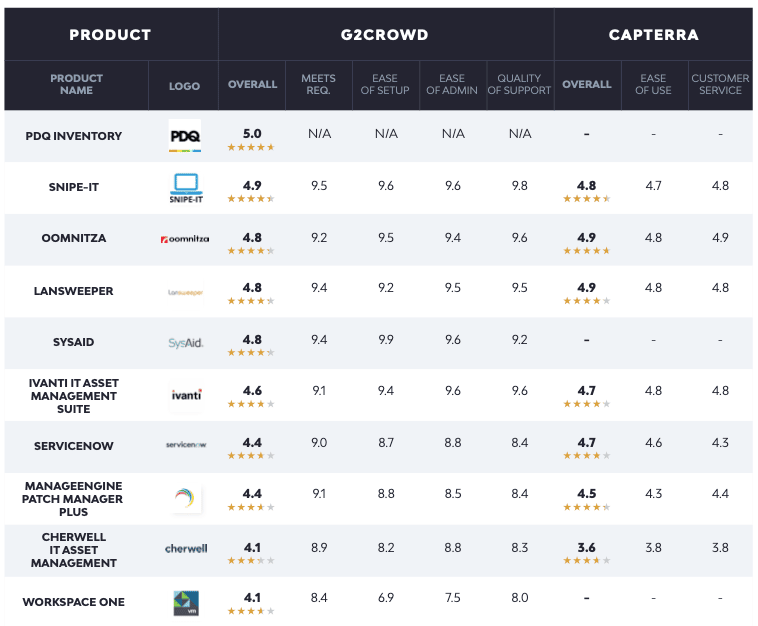This screenshot has height=626, width=758.
Task: Select the CUSTOMER SERVICE column header
Action: (x=720, y=84)
